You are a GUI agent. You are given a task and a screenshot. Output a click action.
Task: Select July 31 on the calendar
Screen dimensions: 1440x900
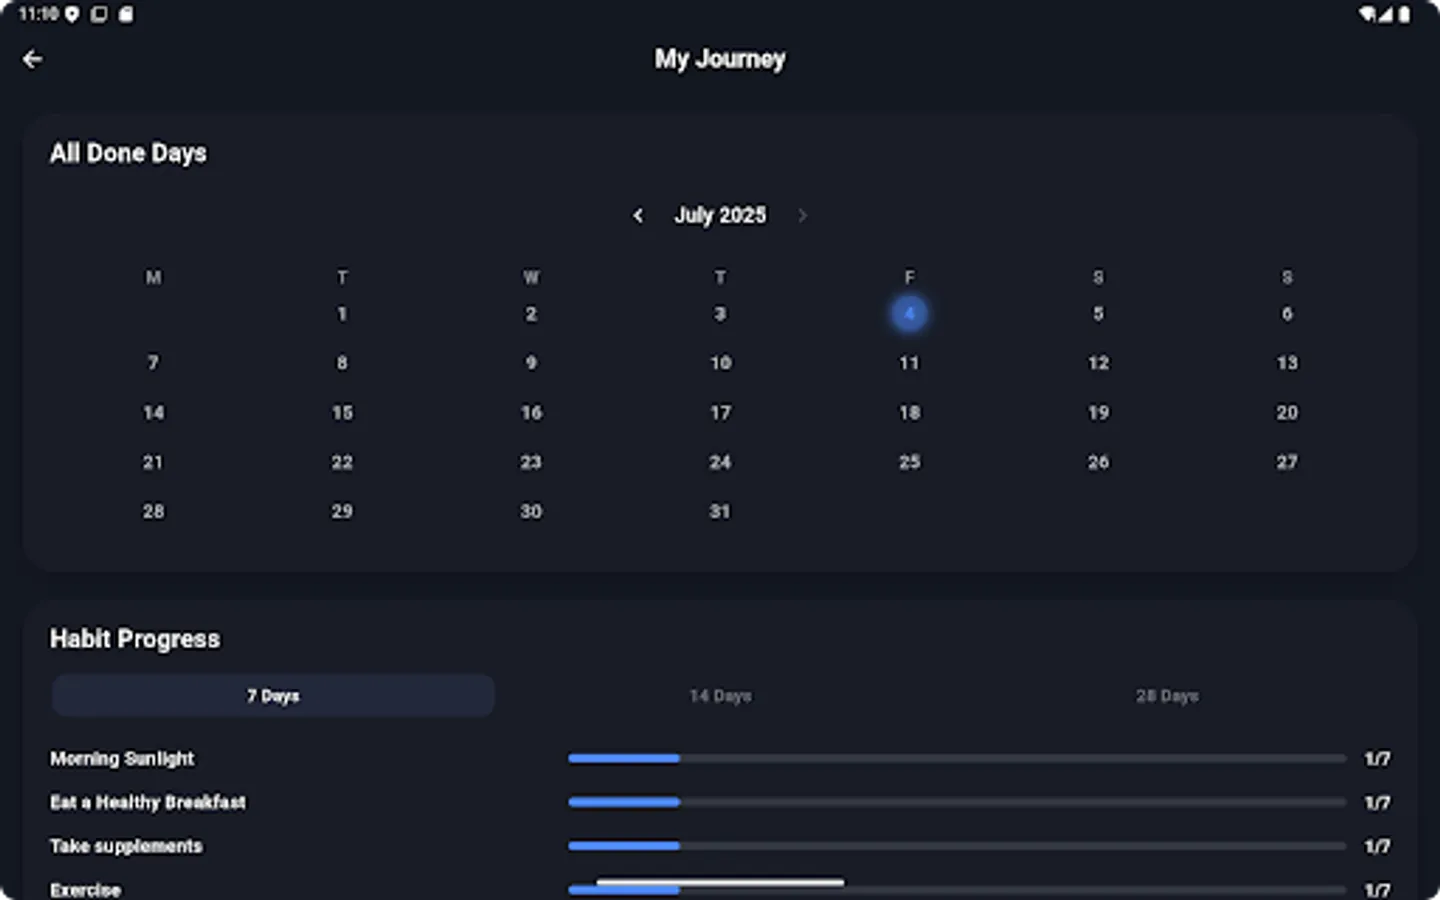[720, 511]
